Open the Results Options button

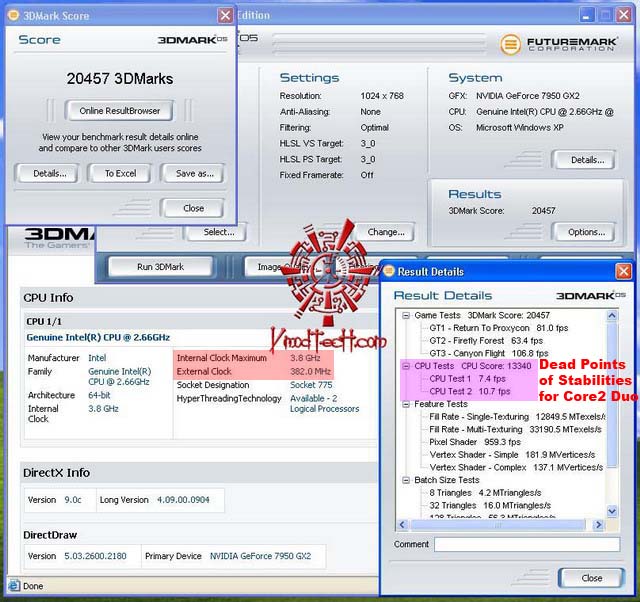coord(586,232)
